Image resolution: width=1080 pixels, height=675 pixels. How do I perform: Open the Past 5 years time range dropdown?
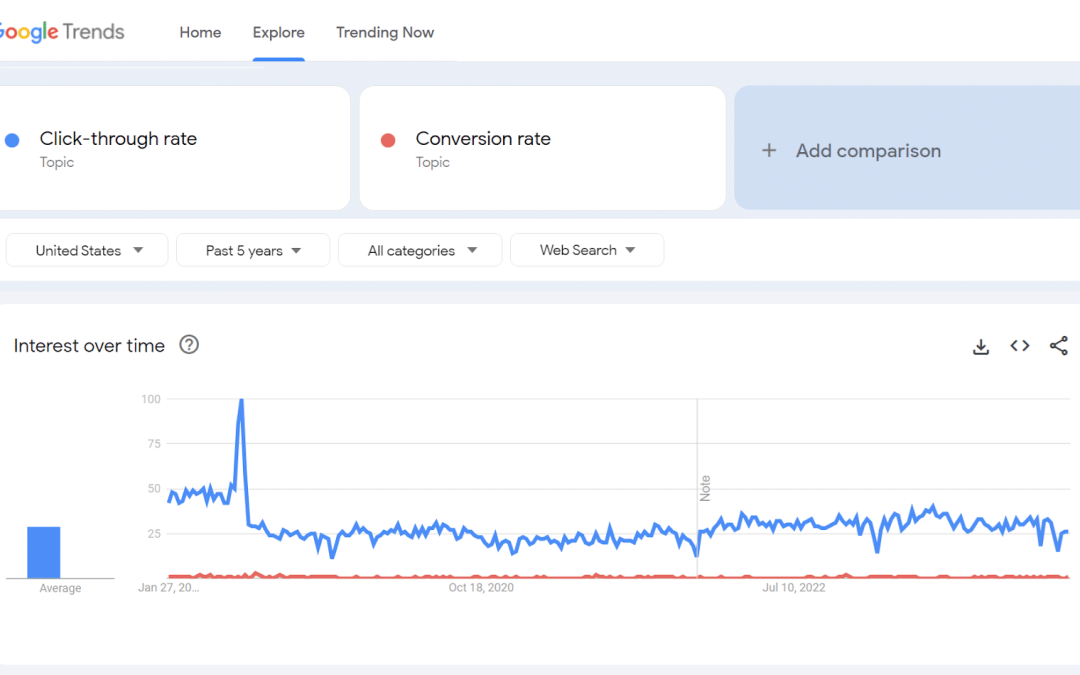coord(252,250)
